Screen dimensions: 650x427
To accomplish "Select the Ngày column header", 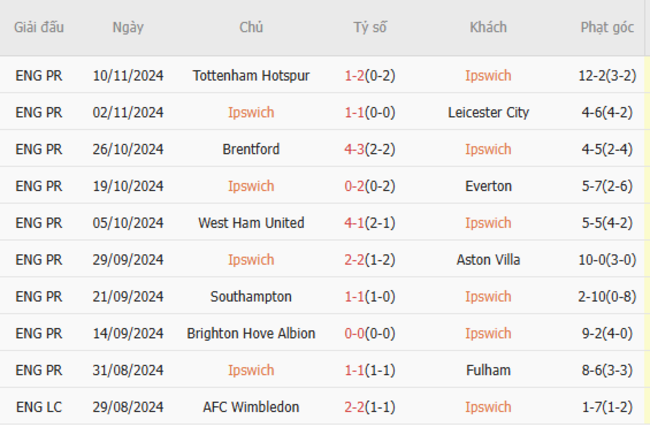I will click(x=128, y=27).
